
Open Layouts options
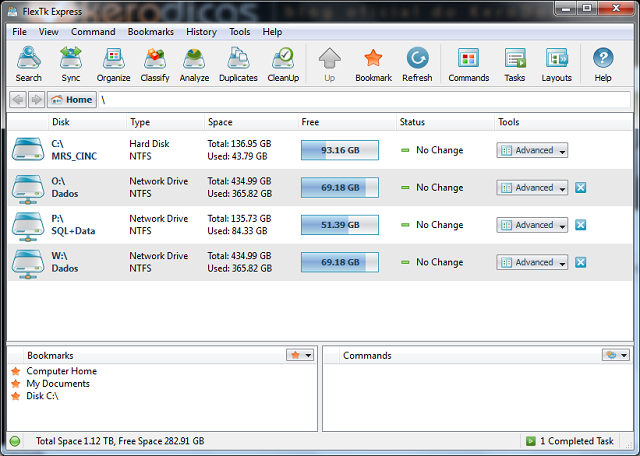point(556,64)
